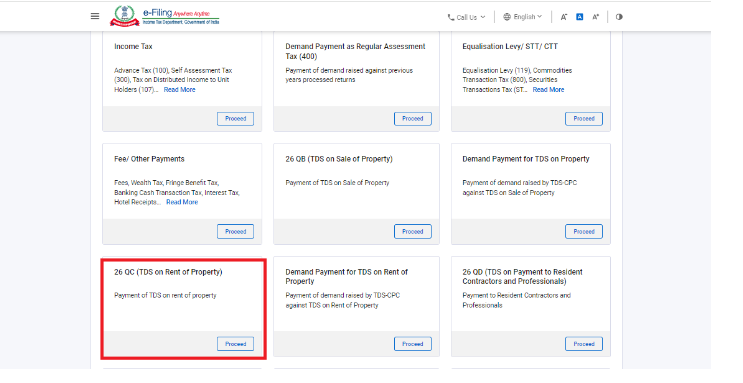Image resolution: width=743 pixels, height=383 pixels.
Task: Select the default font size A icon
Action: click(x=580, y=17)
